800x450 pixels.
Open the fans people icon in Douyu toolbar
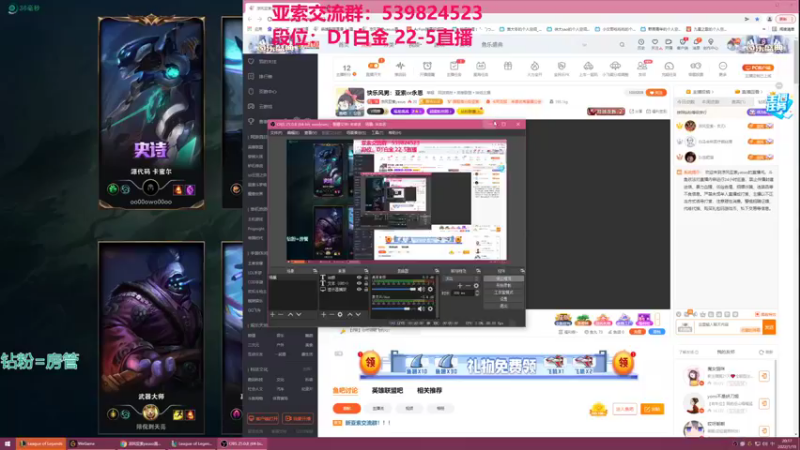(x=642, y=67)
